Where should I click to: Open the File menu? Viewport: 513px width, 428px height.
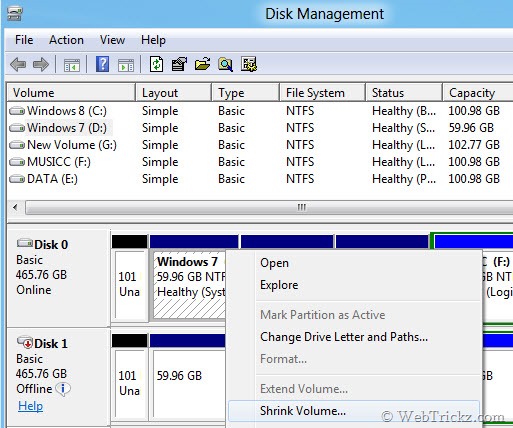[x=24, y=40]
